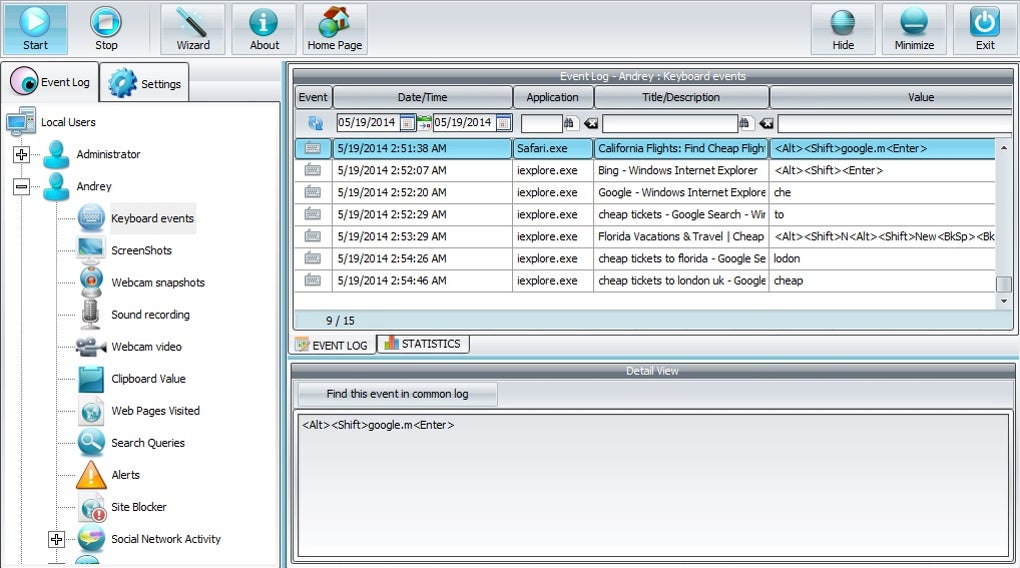Open the start date calendar picker

[x=407, y=122]
